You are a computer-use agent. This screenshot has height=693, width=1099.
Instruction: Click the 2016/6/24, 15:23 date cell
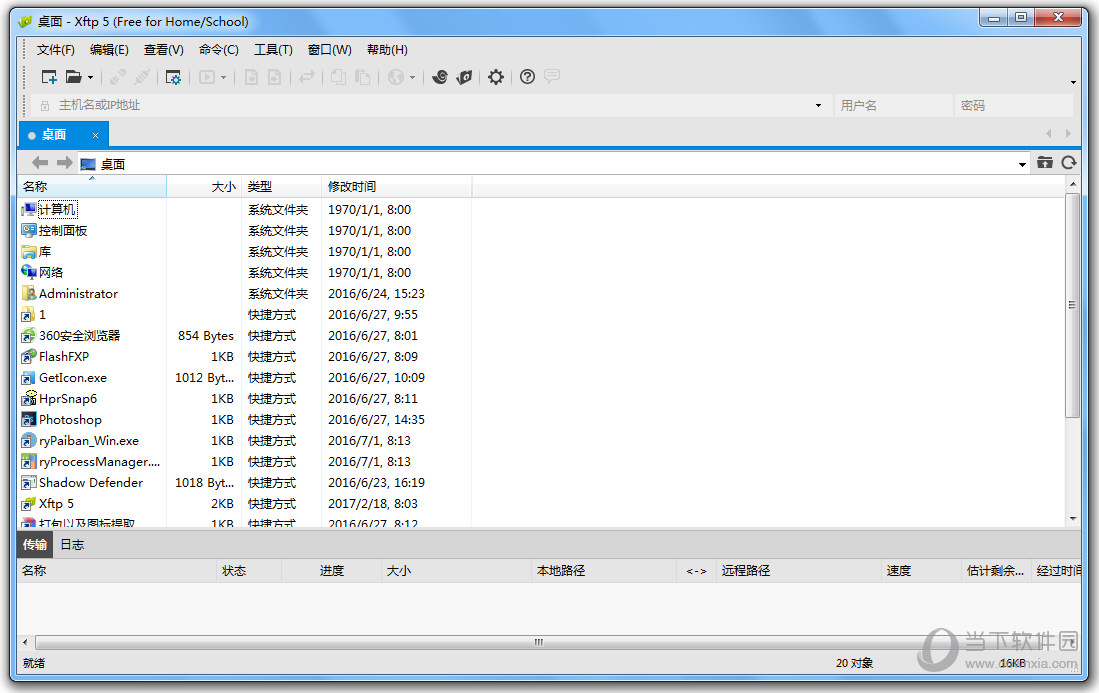[x=376, y=294]
